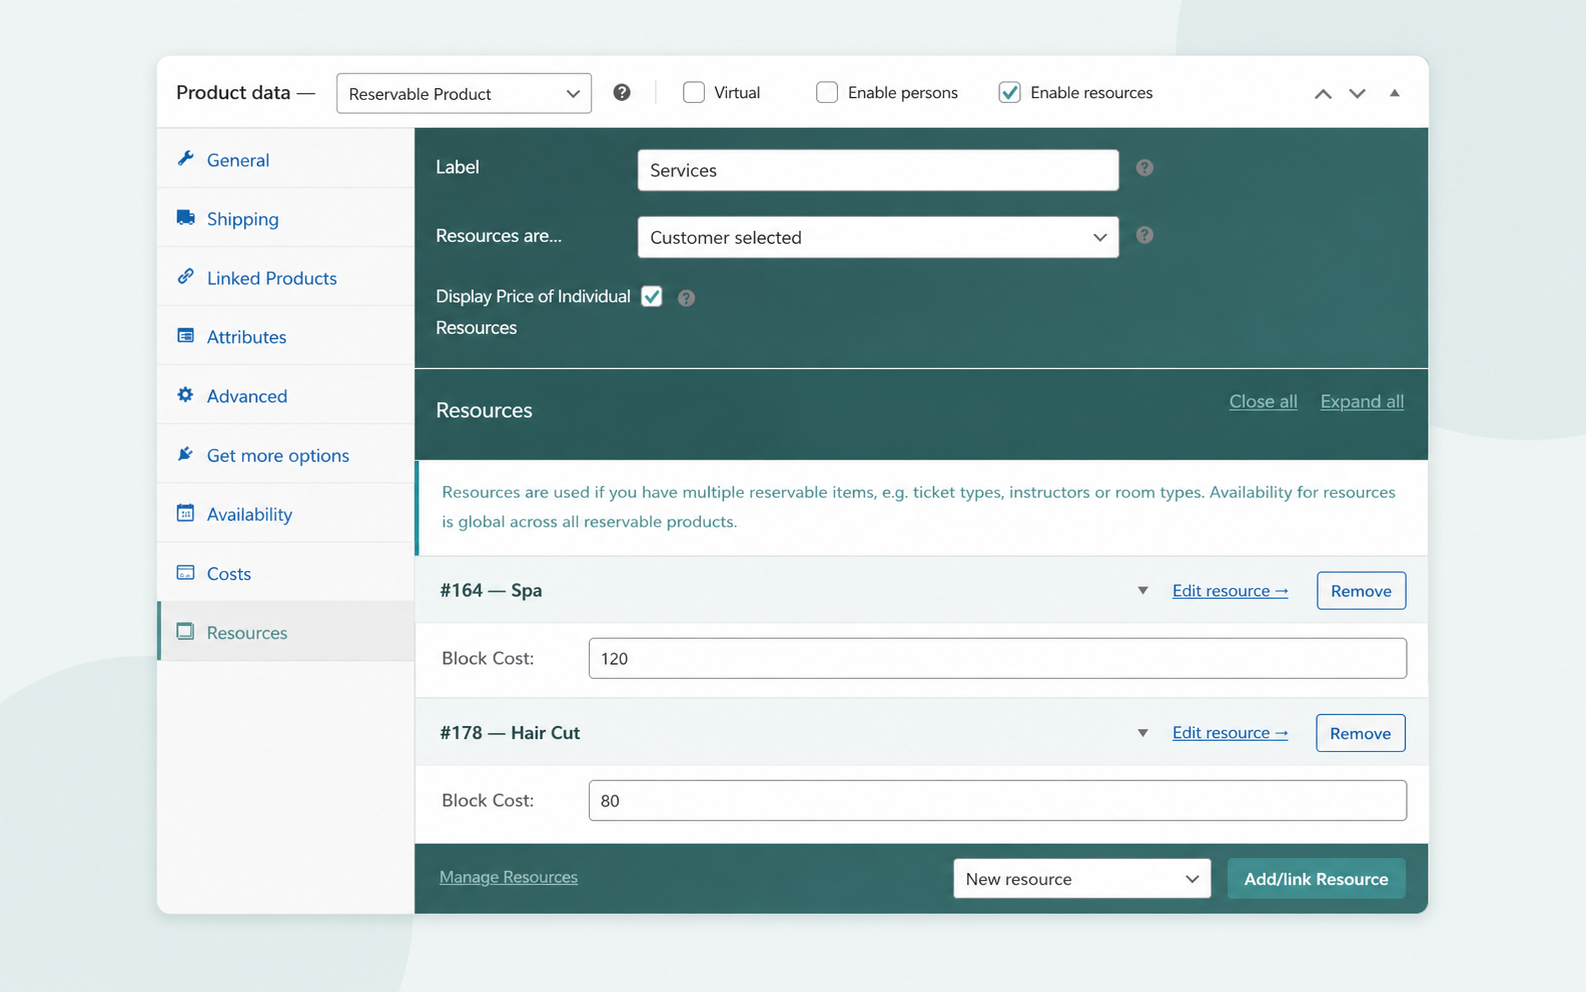Open the General tab
1586x992 pixels.
coord(286,159)
